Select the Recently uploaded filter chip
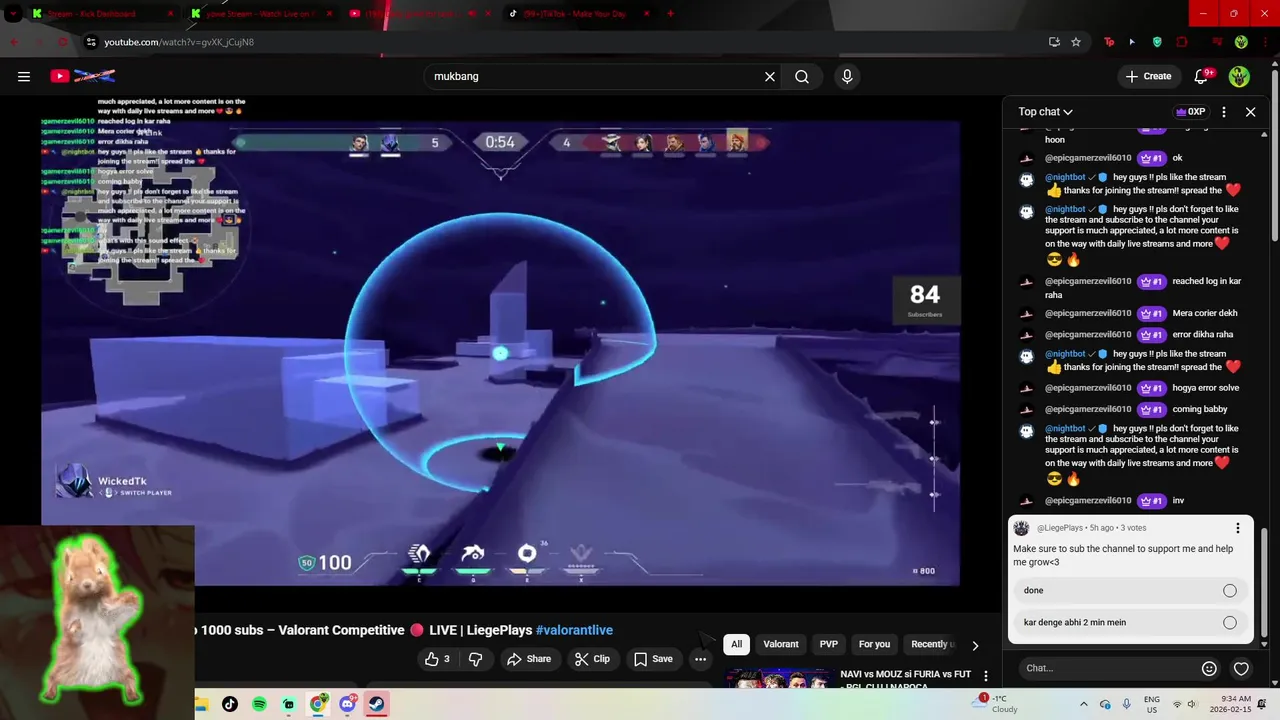The height and width of the screenshot is (720, 1280). (931, 644)
